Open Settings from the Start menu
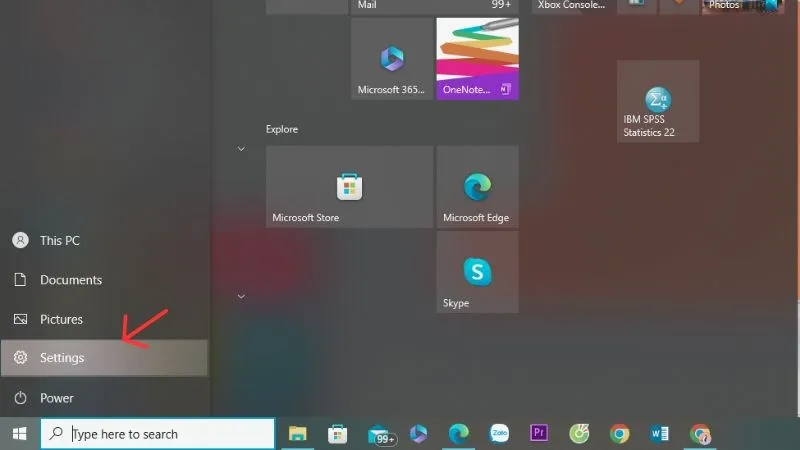800x450 pixels. (x=62, y=358)
